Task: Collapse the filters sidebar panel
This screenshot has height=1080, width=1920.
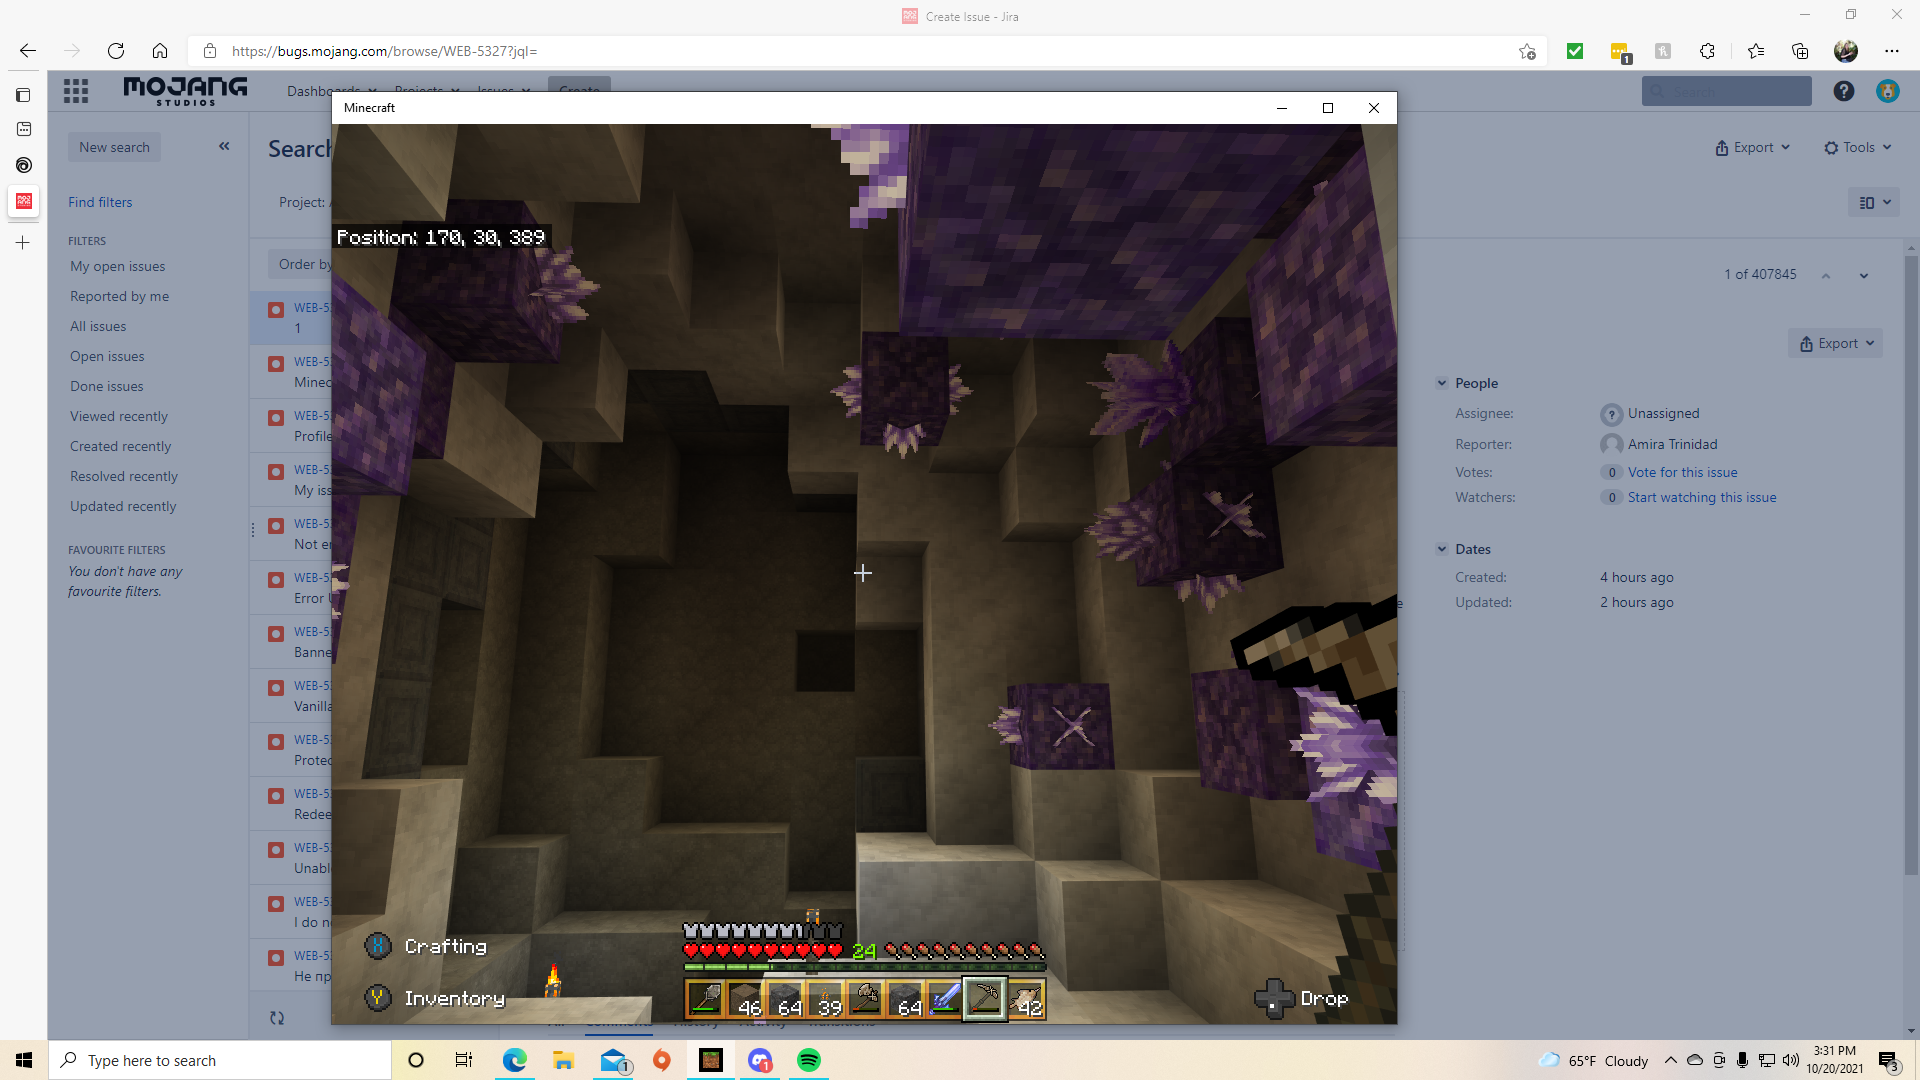Action: (x=224, y=146)
